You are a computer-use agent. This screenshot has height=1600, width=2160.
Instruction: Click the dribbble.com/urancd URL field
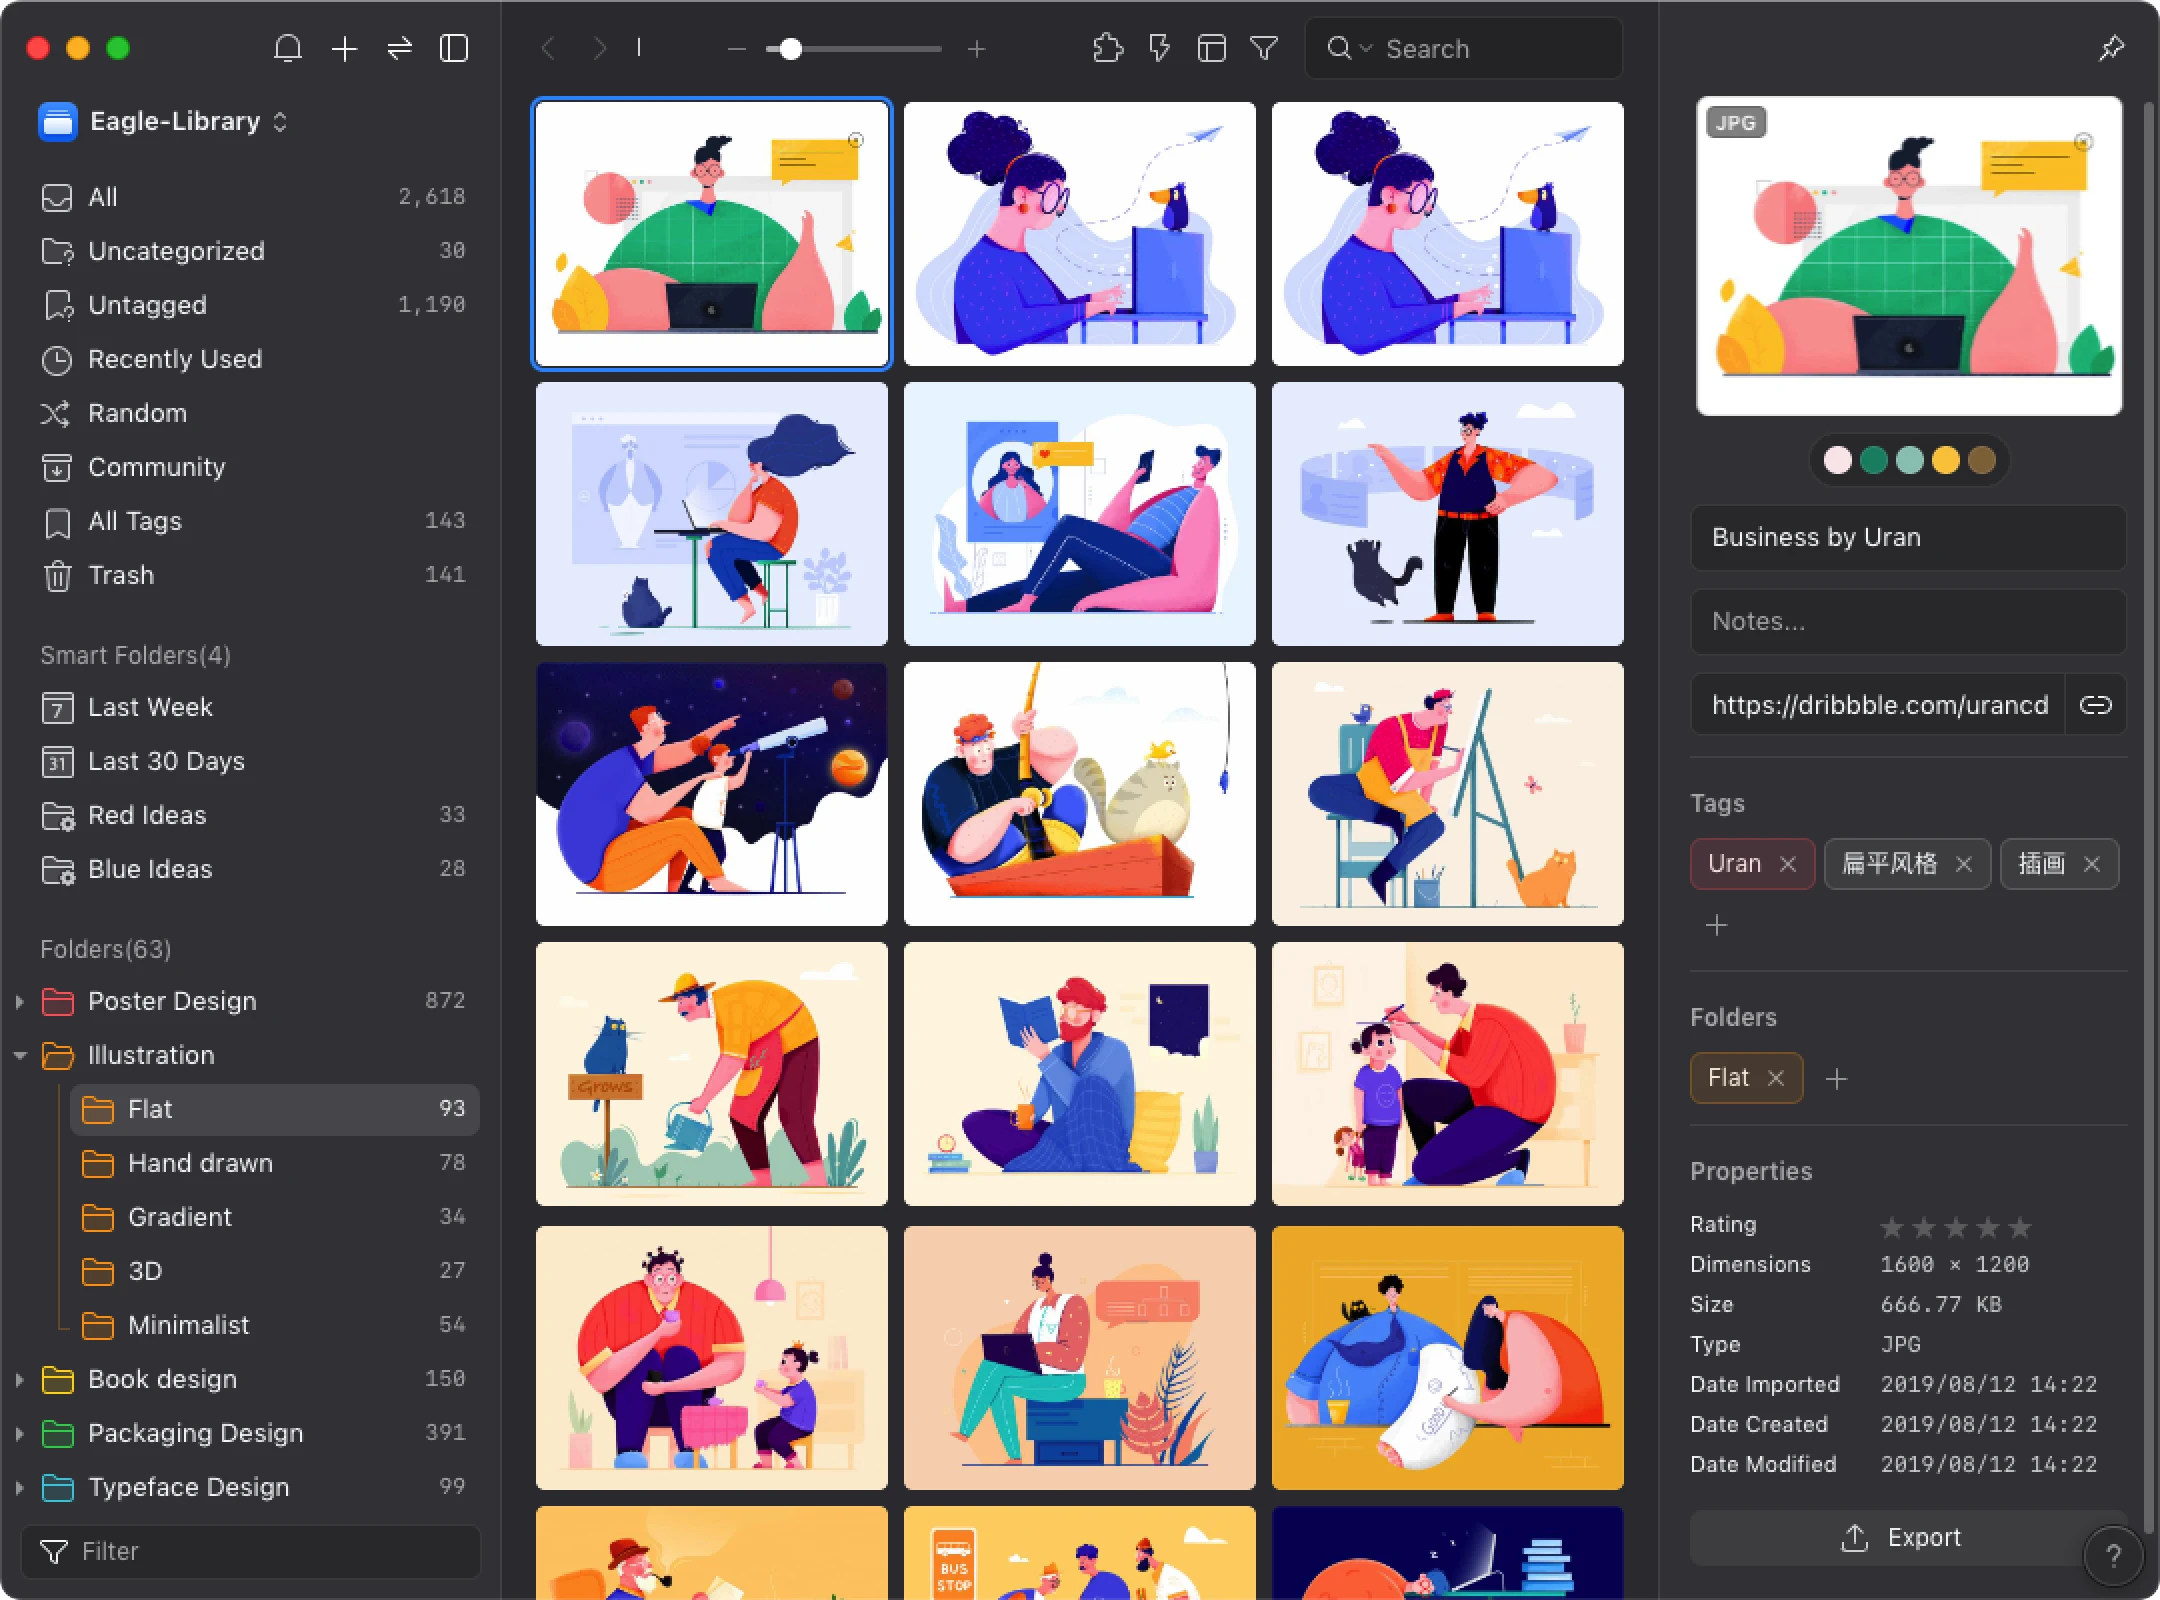(1878, 705)
